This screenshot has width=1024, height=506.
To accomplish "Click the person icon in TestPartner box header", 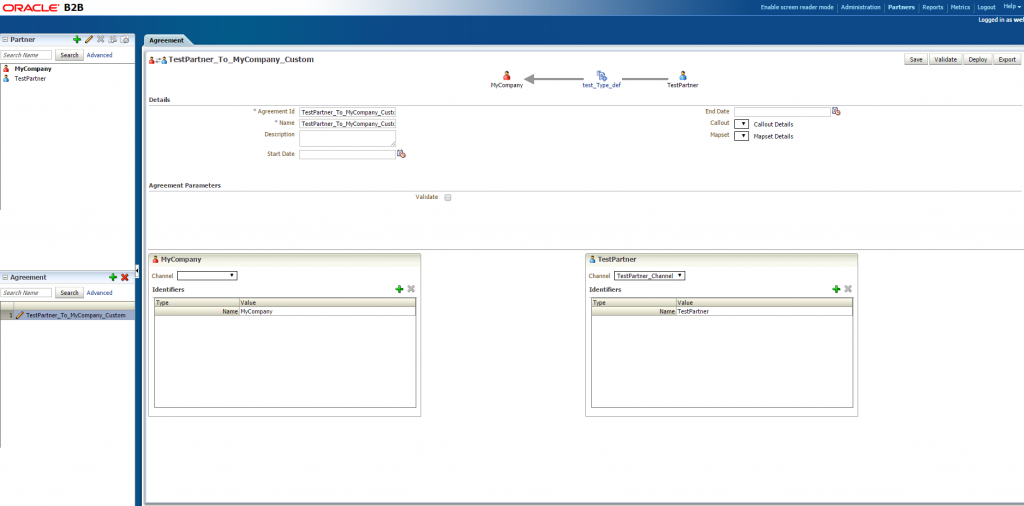I will coord(592,259).
